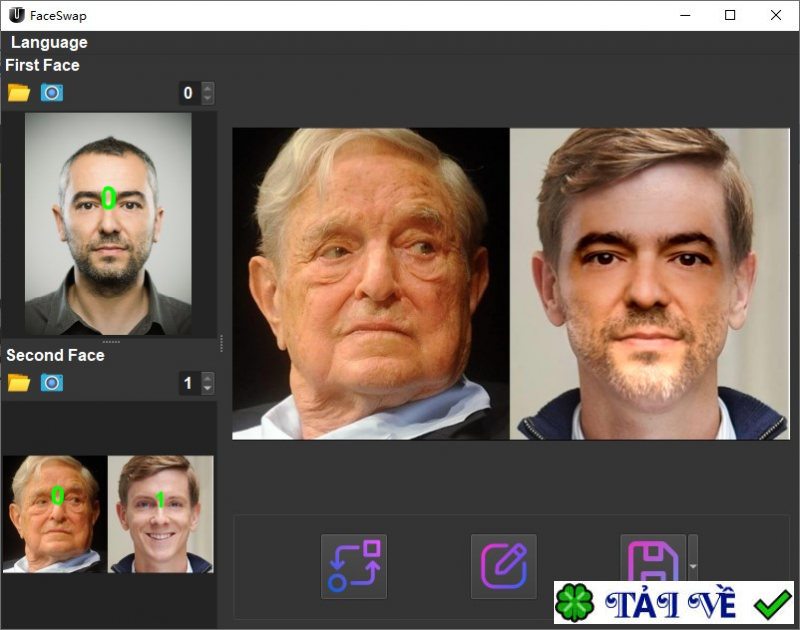Open folder icon under Second Face
800x630 pixels.
[19, 383]
